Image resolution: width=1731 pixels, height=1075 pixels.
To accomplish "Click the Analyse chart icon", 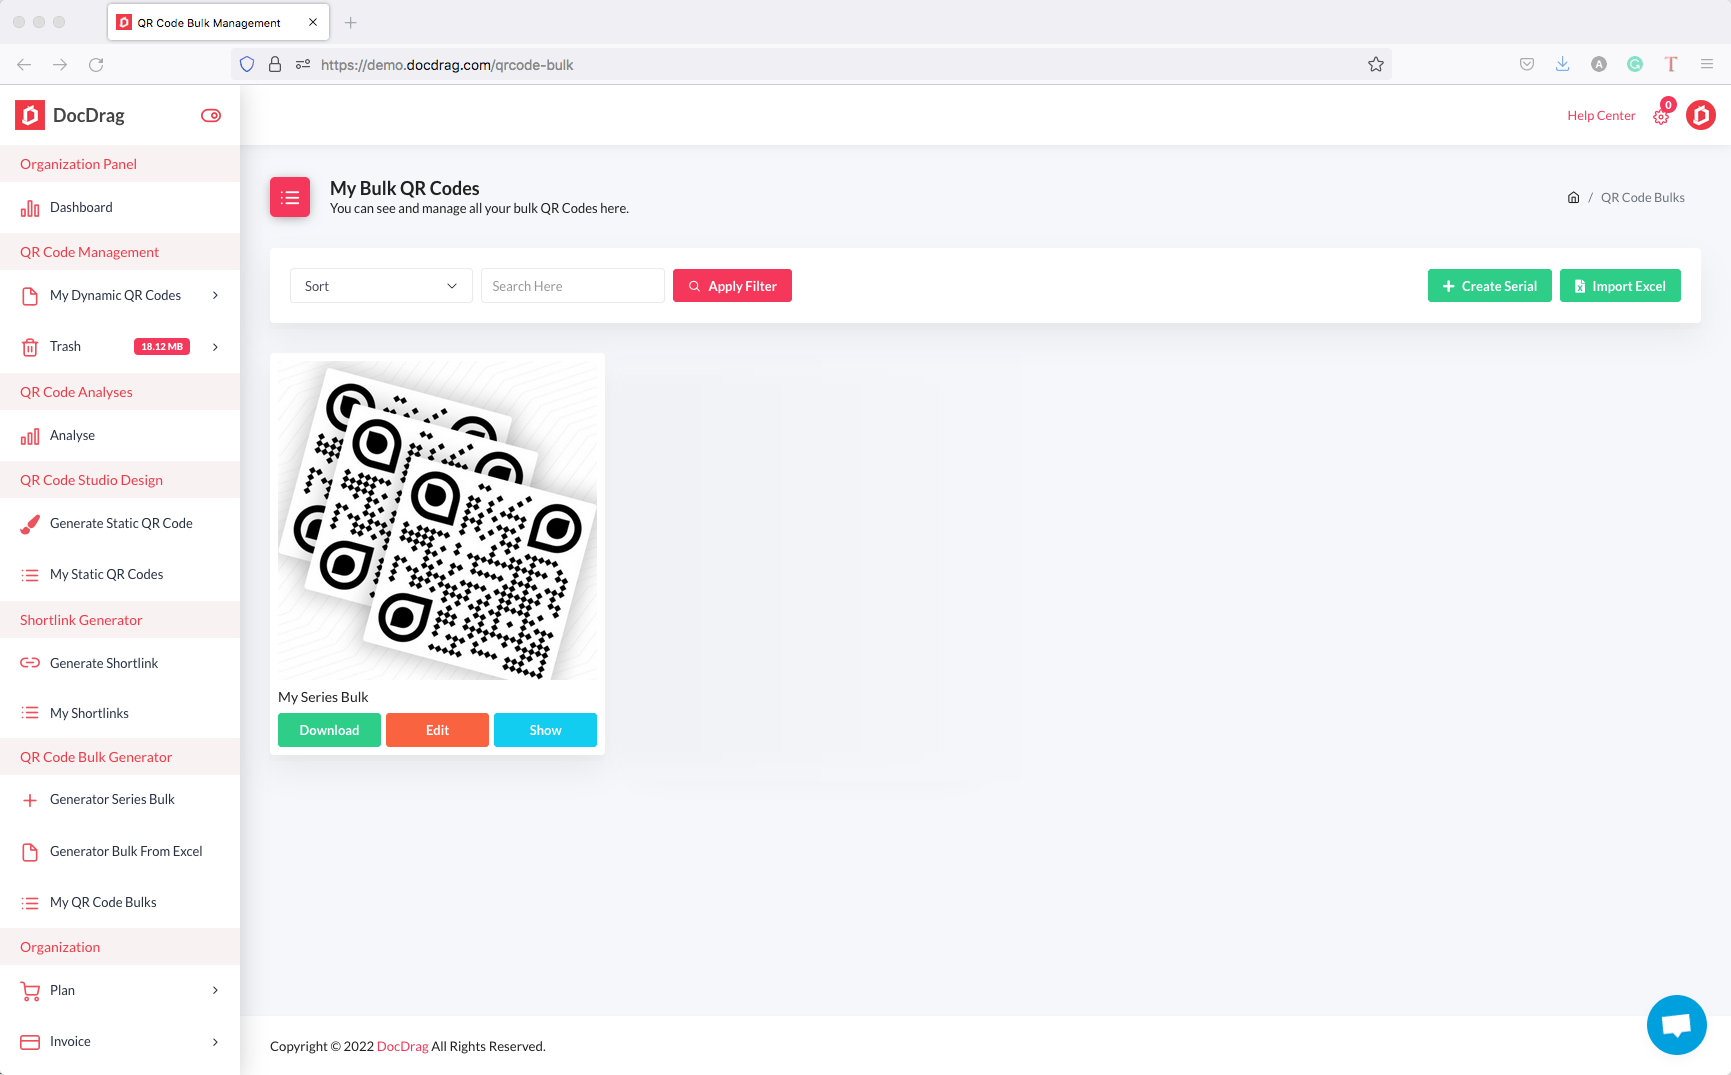I will pos(30,436).
